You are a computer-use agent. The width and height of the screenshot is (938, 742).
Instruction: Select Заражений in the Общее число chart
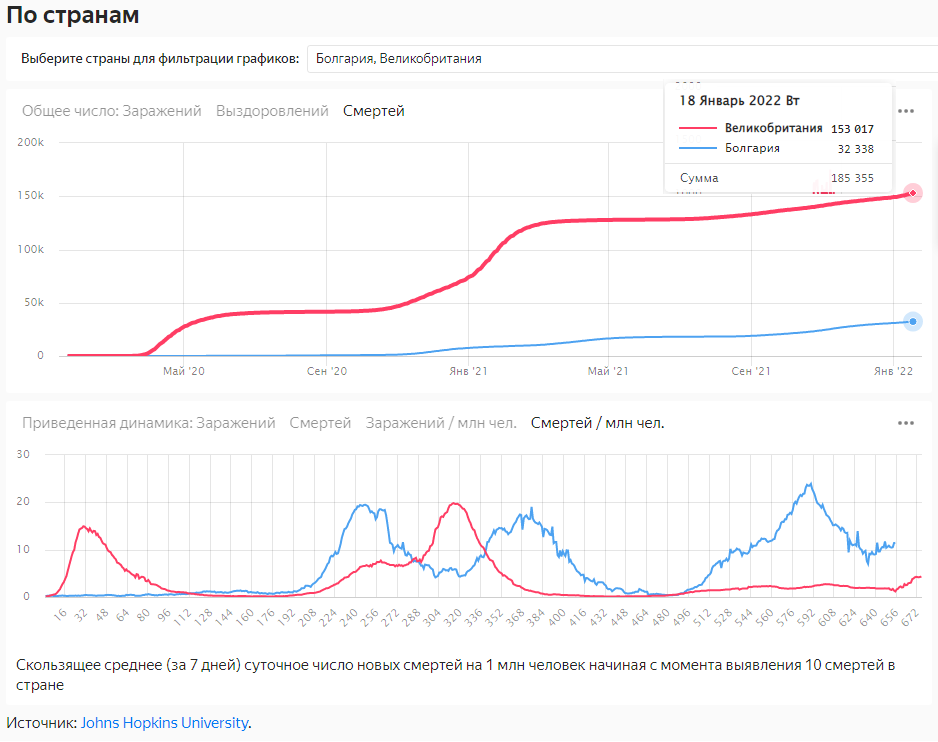pos(162,111)
